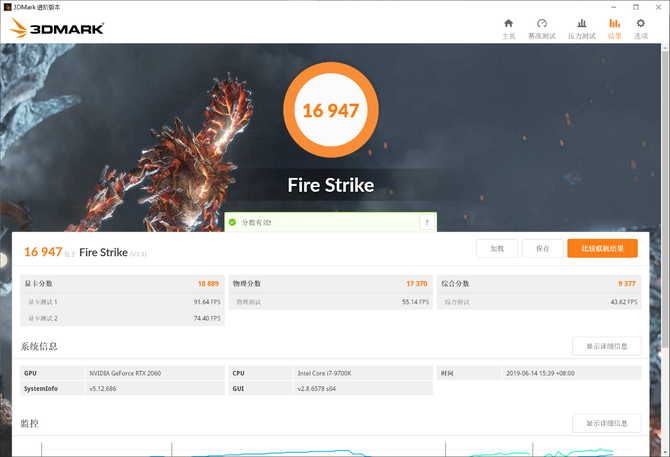This screenshot has height=457, width=670.
Task: Click the 系统信息 section heading
Action: coord(39,346)
